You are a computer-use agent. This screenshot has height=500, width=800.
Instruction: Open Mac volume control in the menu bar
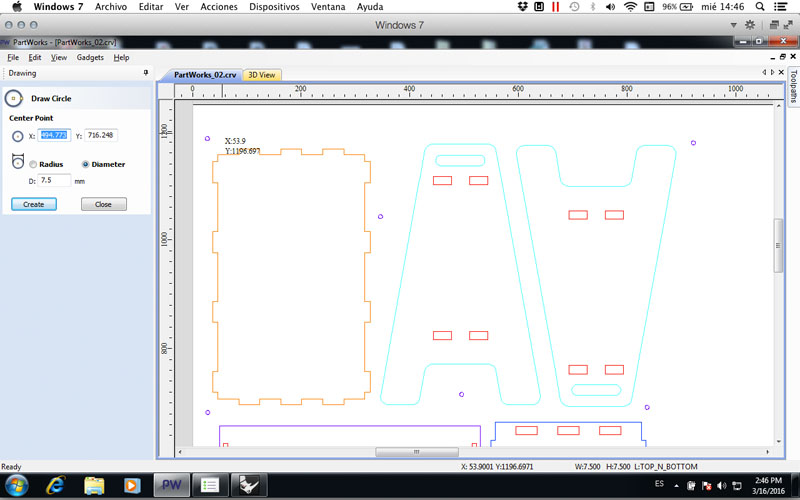click(x=610, y=7)
